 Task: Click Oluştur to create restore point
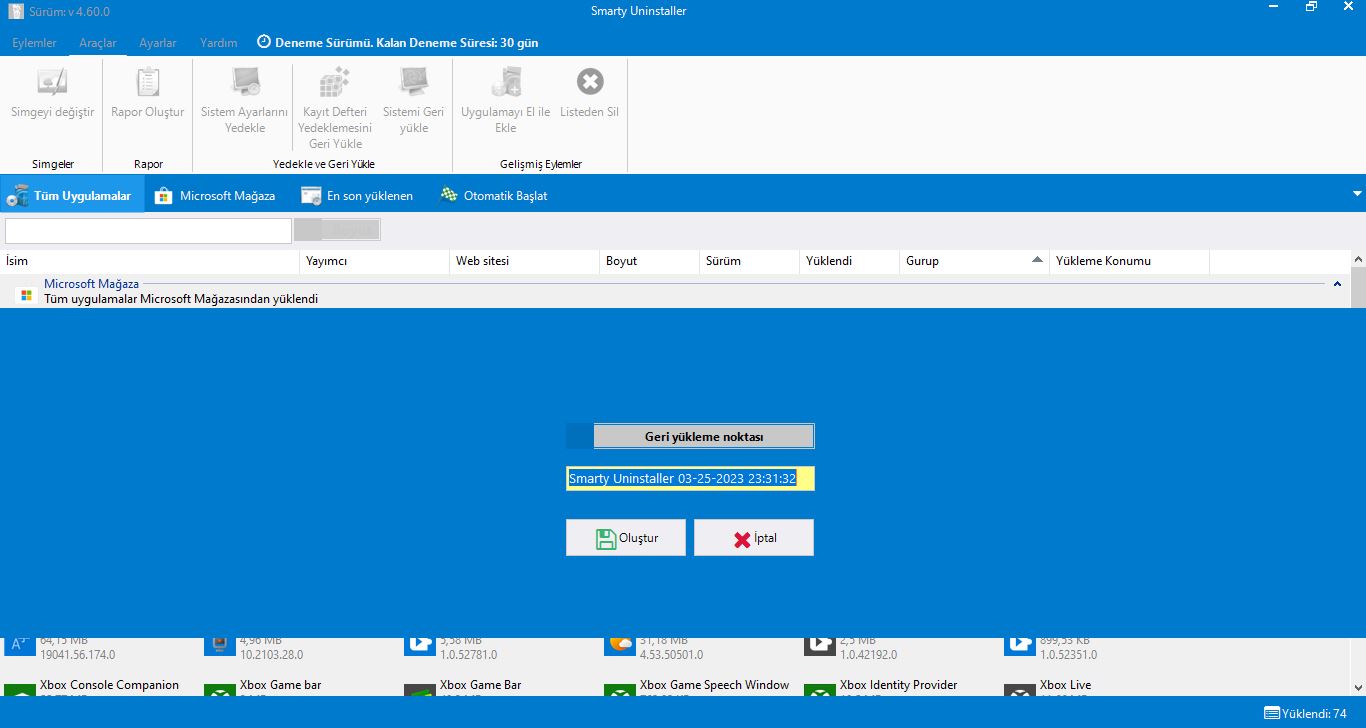pyautogui.click(x=626, y=538)
